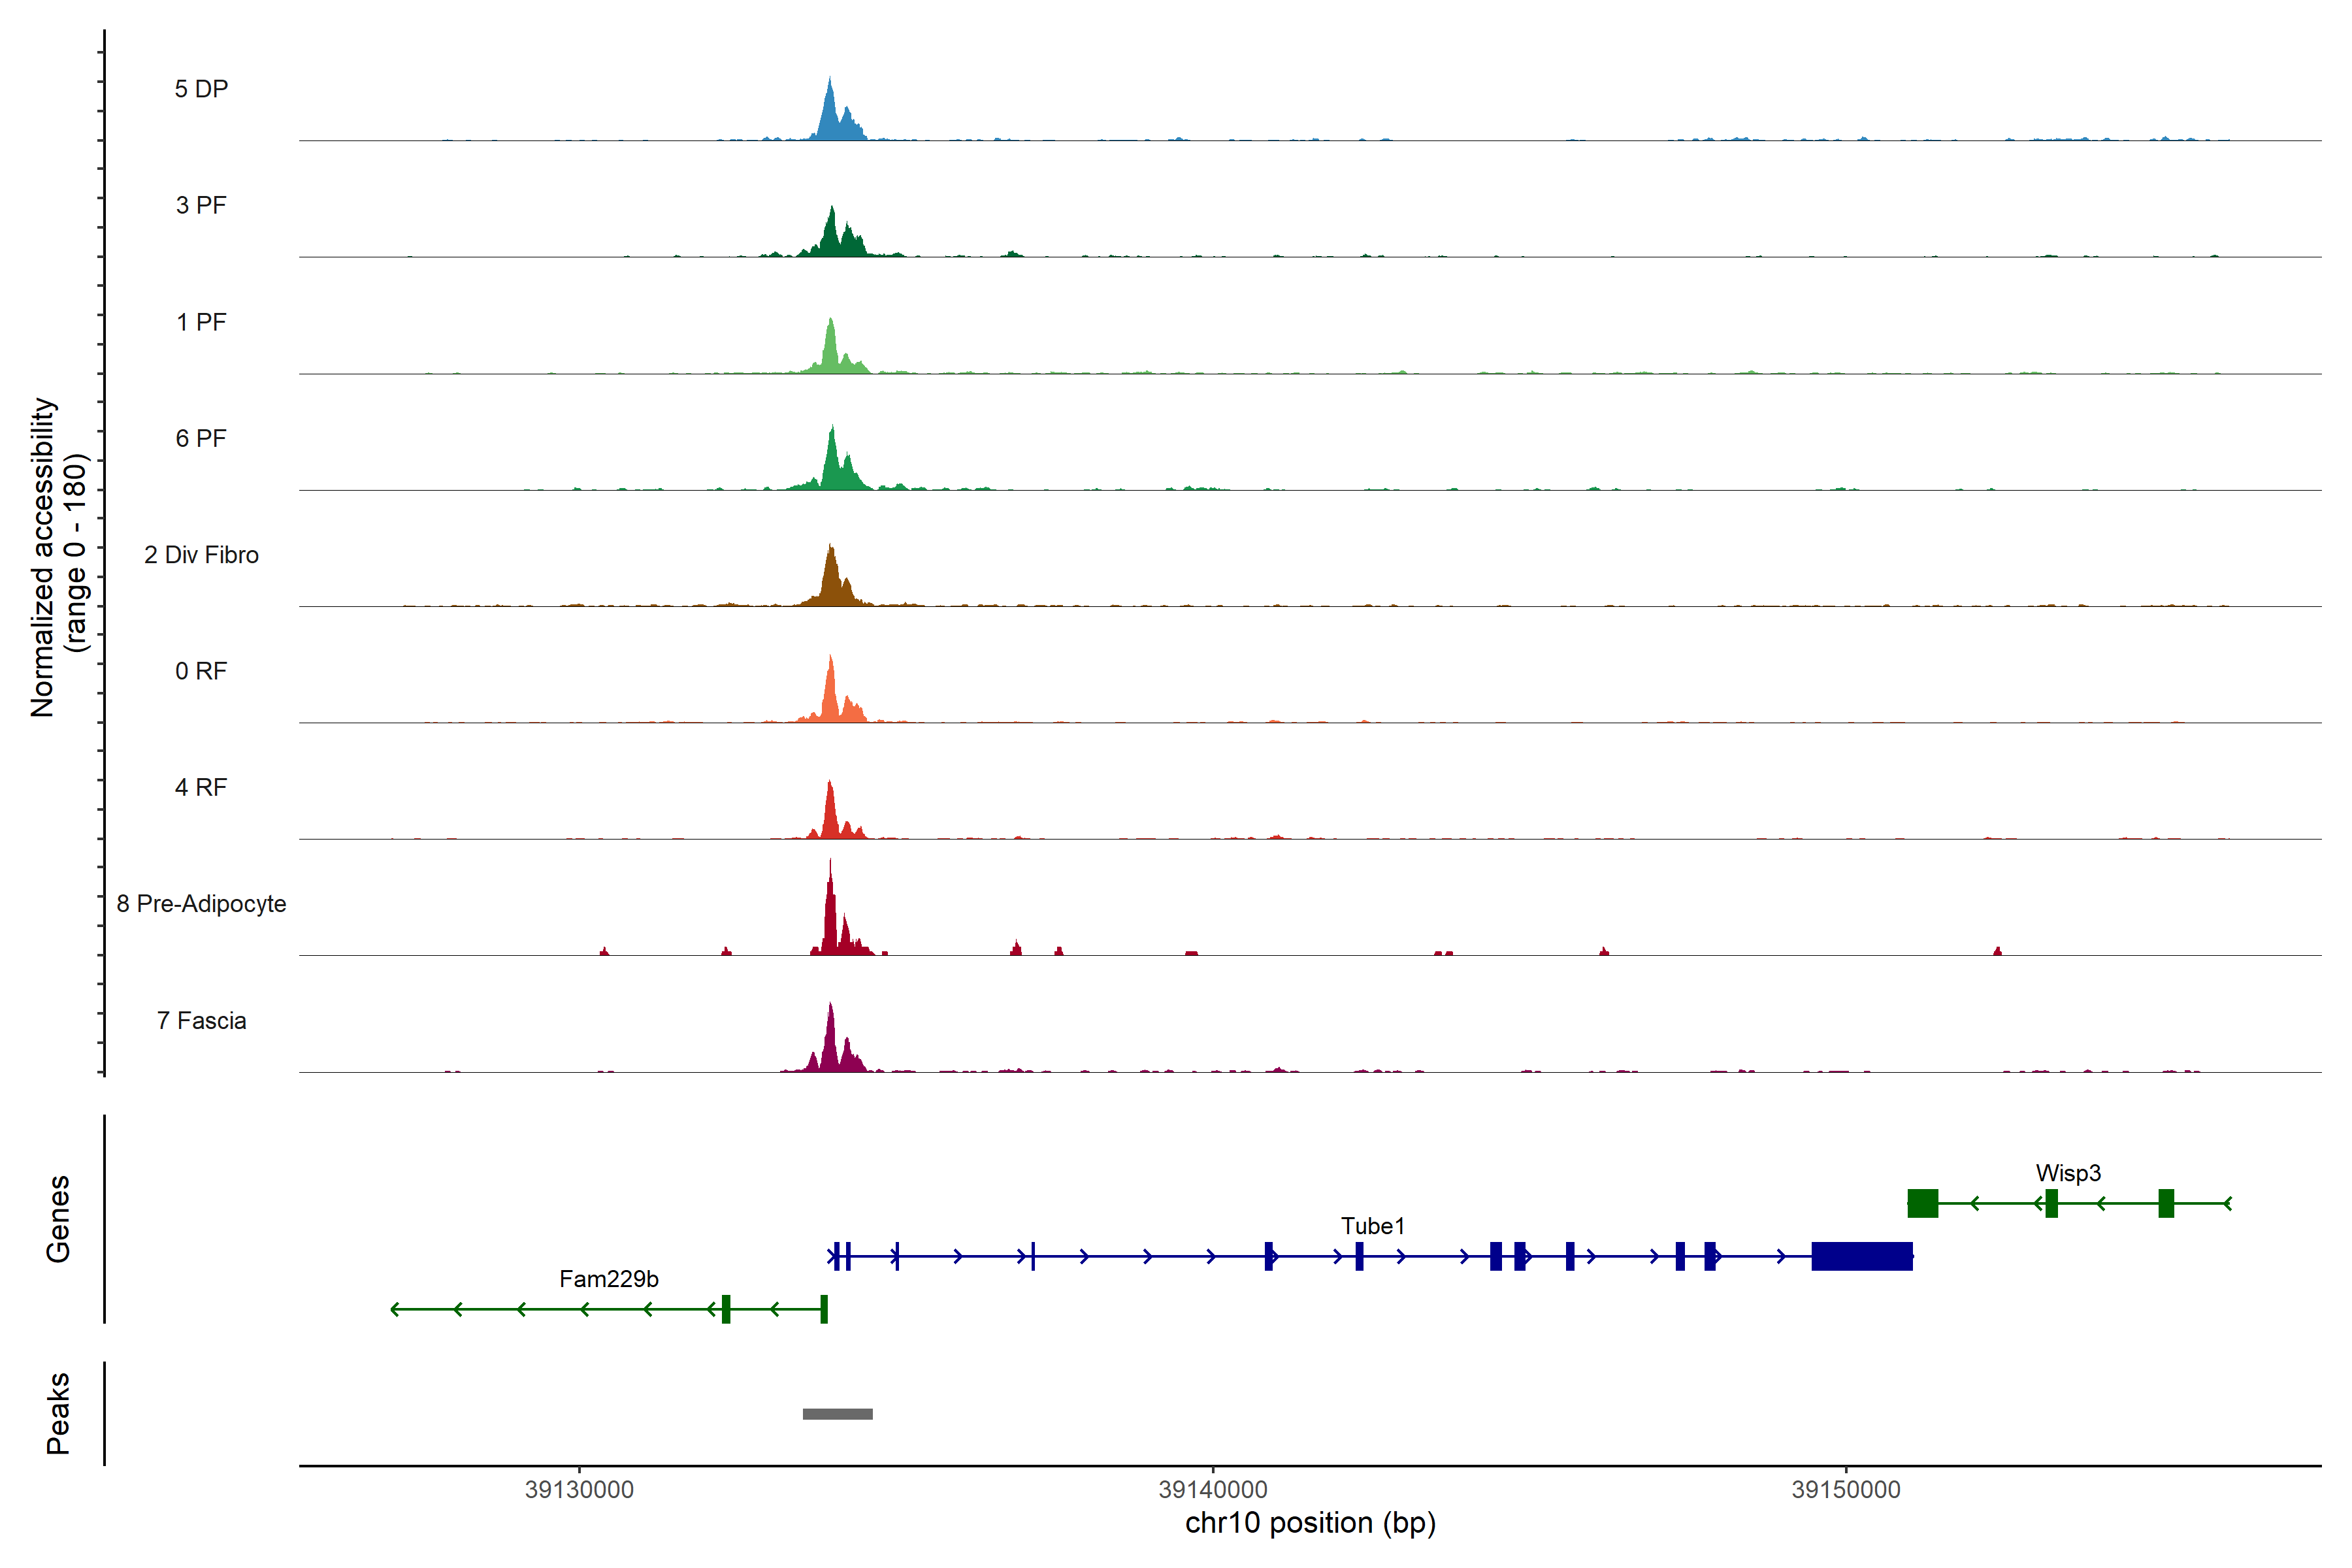Click the 8 Pre-Adipocyte track label
This screenshot has height=1568, width=2352.
(201, 903)
